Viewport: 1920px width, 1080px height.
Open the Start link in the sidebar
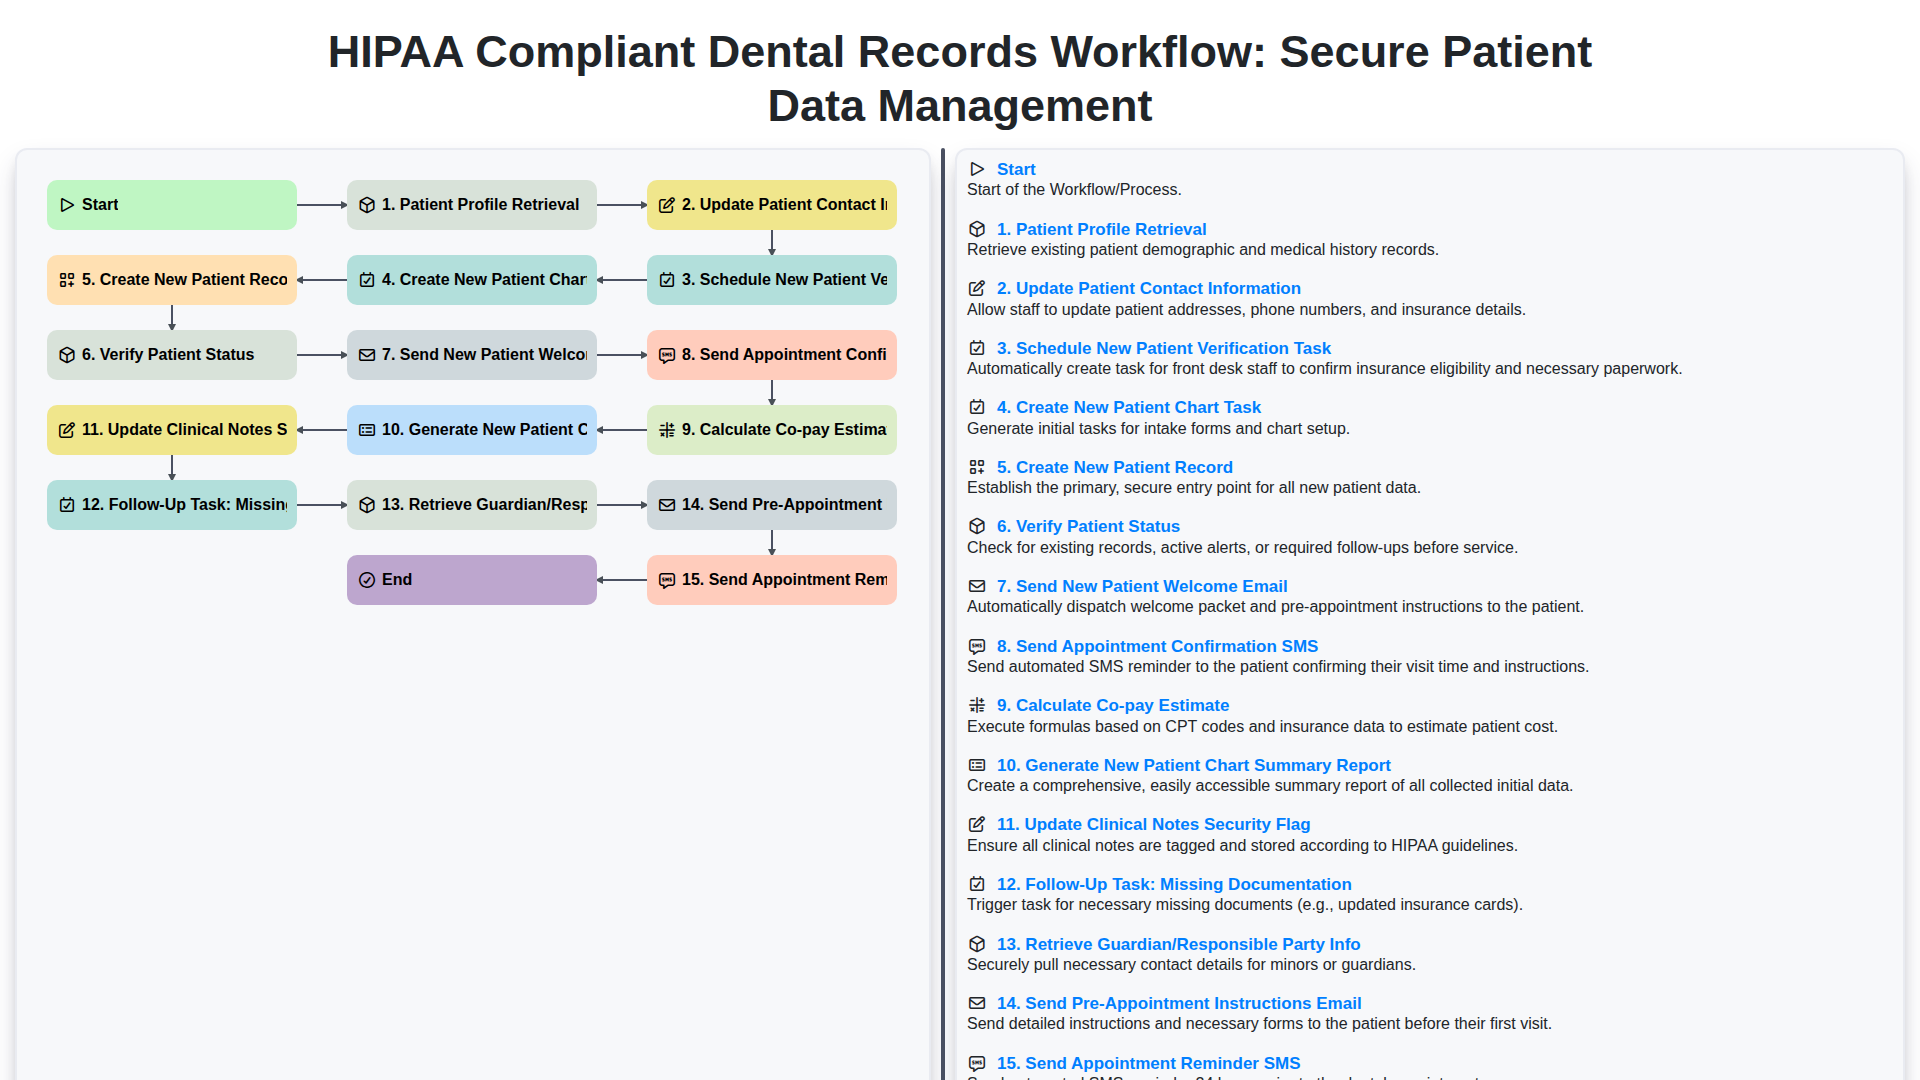point(1016,169)
